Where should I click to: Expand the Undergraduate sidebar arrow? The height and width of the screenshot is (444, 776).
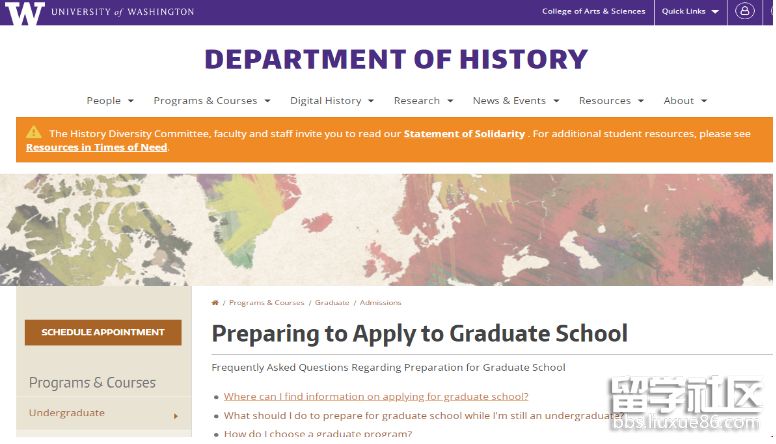point(176,416)
